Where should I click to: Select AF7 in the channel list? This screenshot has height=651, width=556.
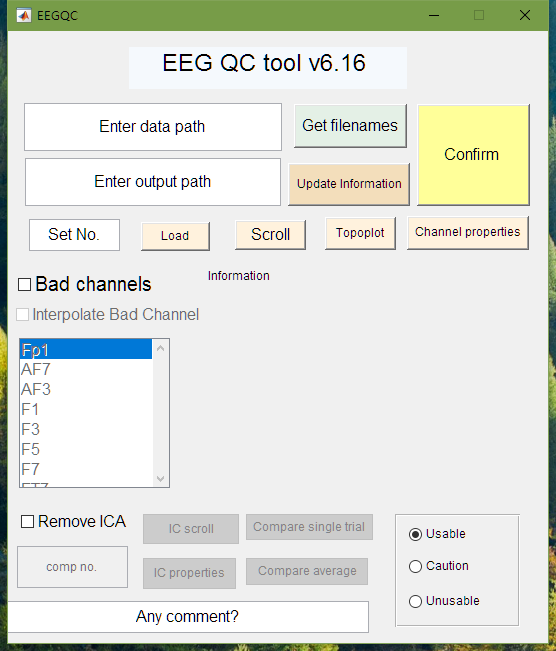tap(86, 369)
